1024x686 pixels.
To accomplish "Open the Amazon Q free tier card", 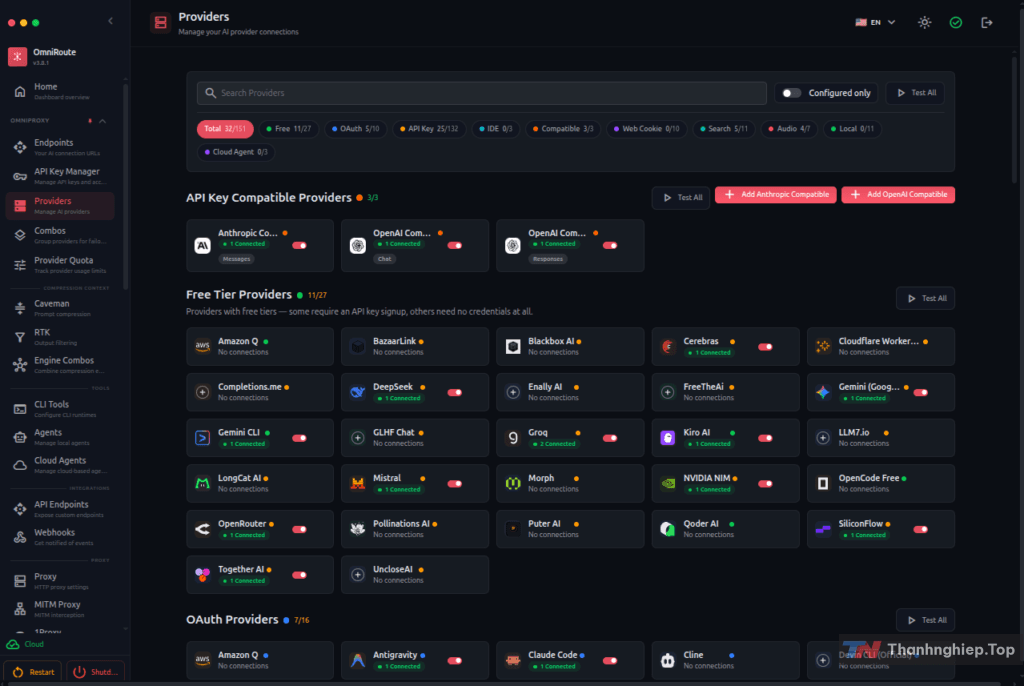I will click(x=260, y=346).
